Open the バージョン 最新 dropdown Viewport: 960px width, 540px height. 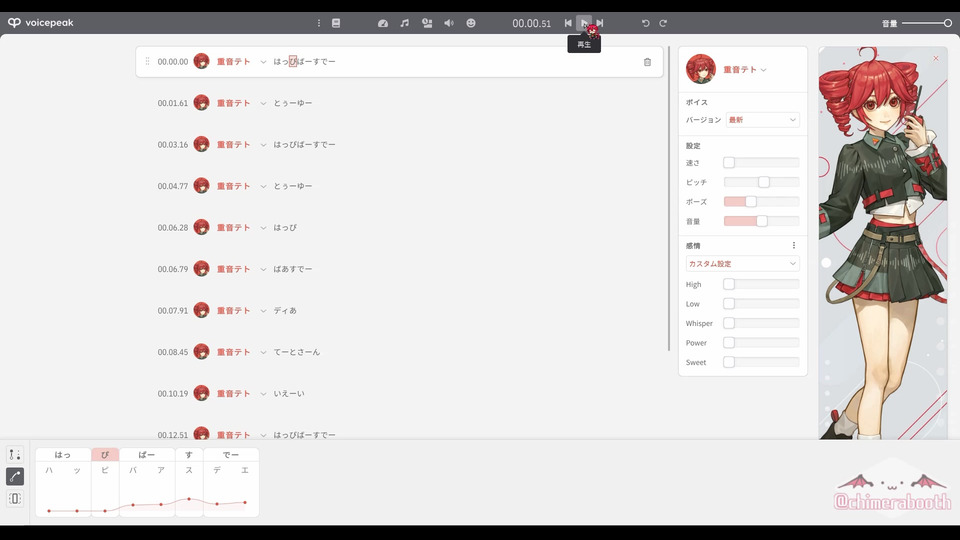pos(763,120)
